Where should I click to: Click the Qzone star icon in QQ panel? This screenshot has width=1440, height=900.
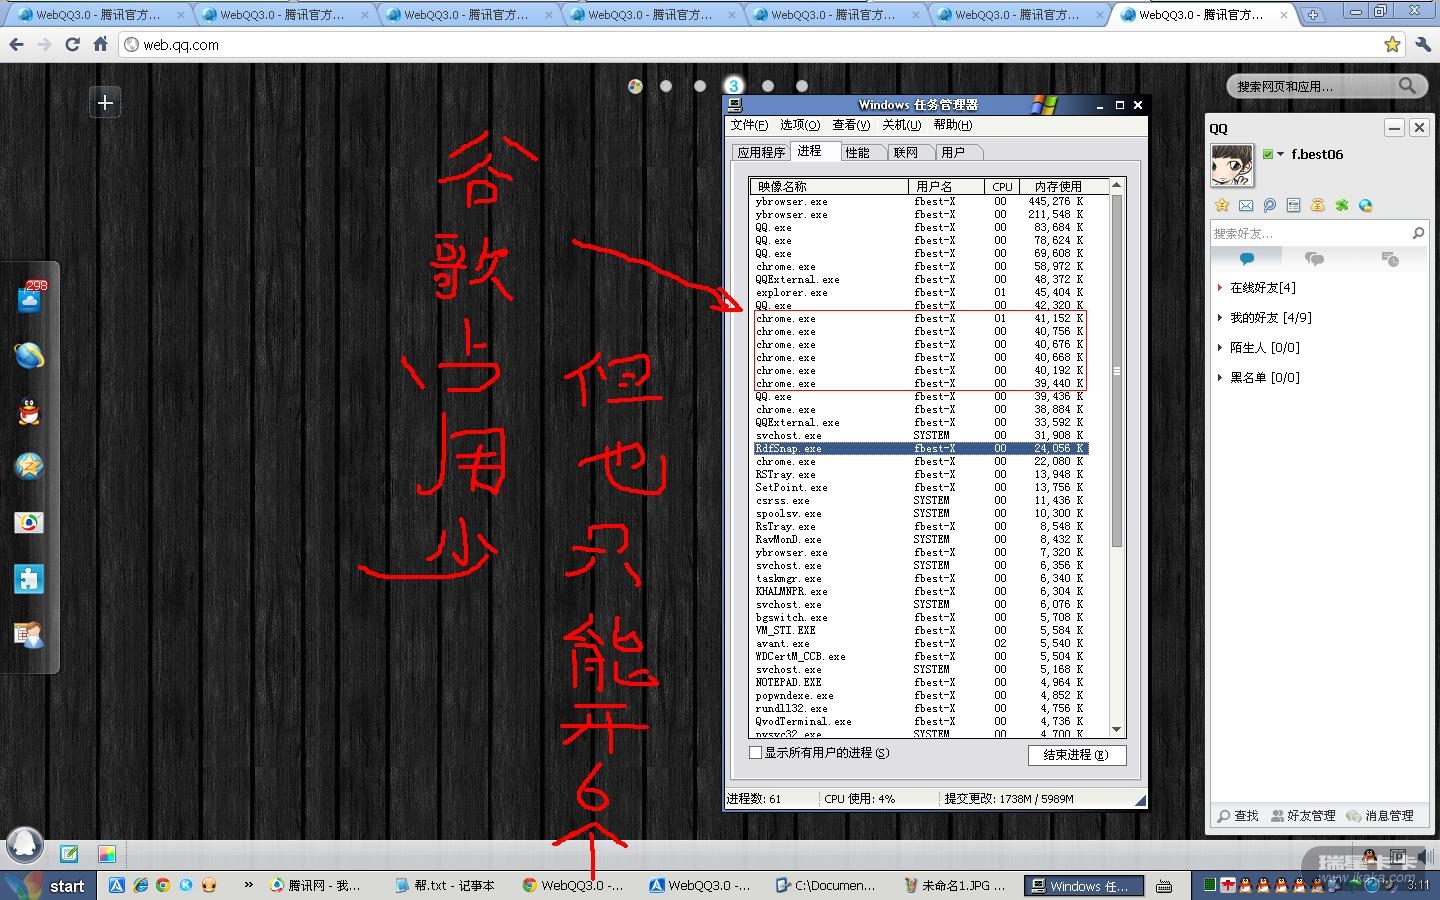[1222, 205]
